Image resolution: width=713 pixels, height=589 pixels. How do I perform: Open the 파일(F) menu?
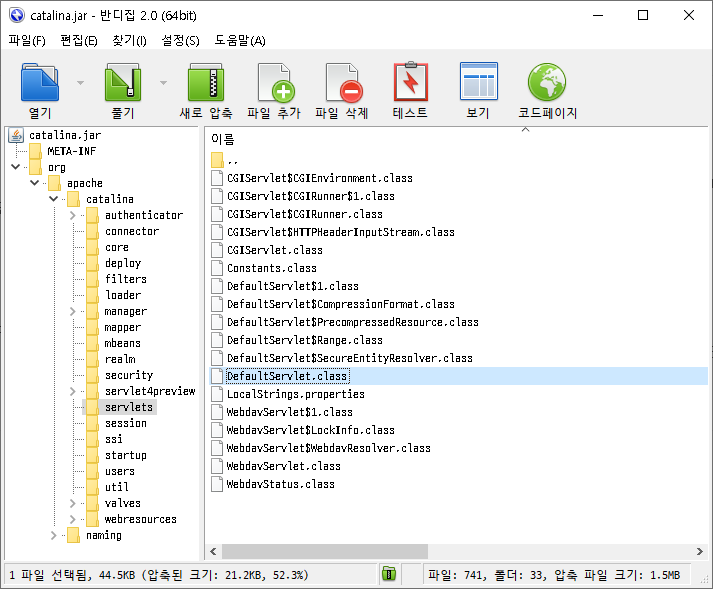click(27, 41)
